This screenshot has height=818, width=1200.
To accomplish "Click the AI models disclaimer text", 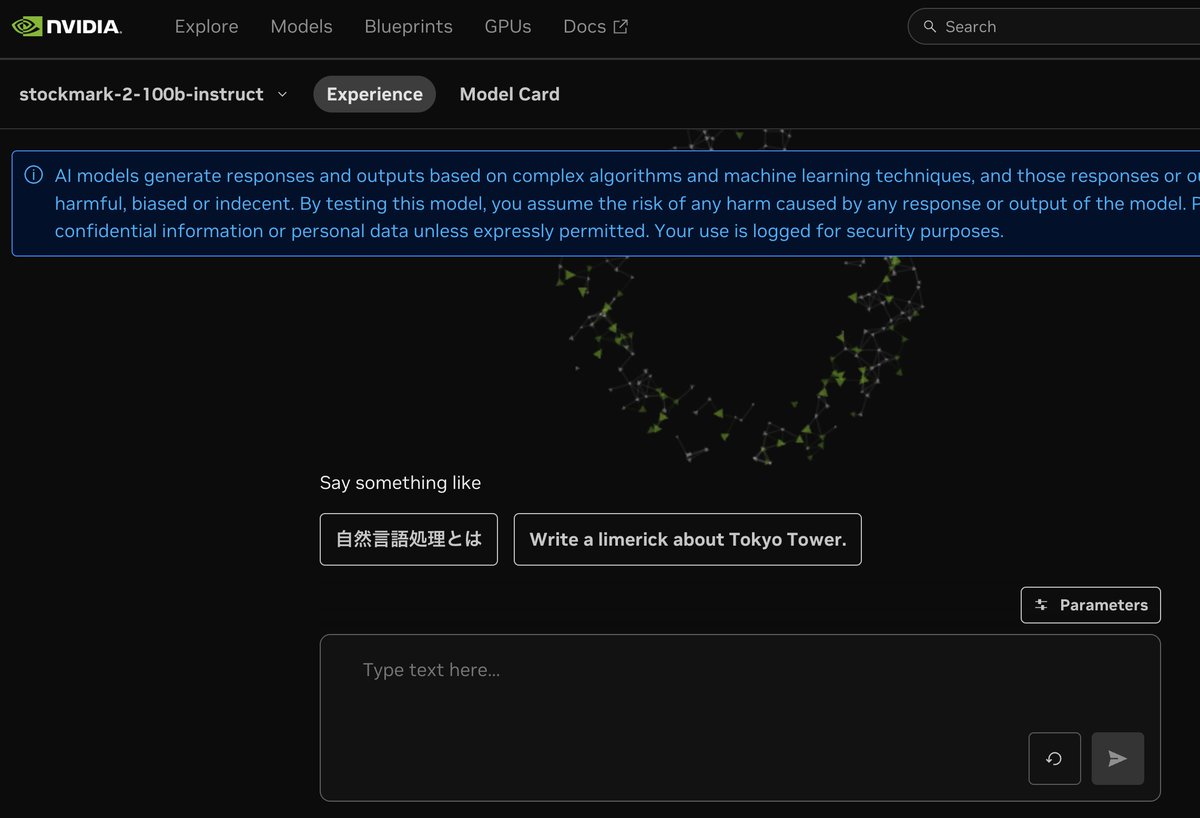I will pyautogui.click(x=627, y=203).
